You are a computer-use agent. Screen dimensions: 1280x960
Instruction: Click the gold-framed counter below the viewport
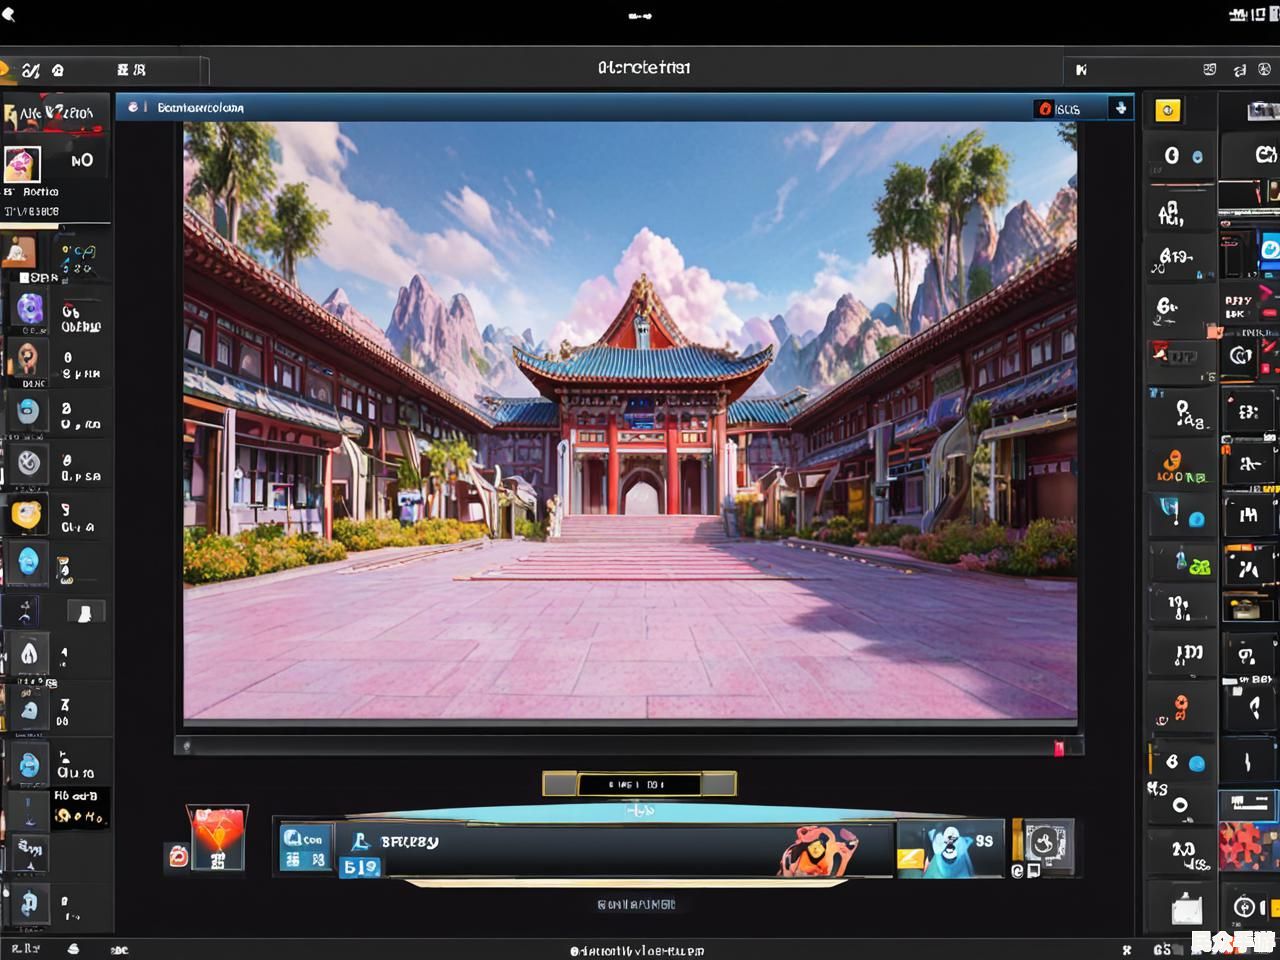click(639, 784)
